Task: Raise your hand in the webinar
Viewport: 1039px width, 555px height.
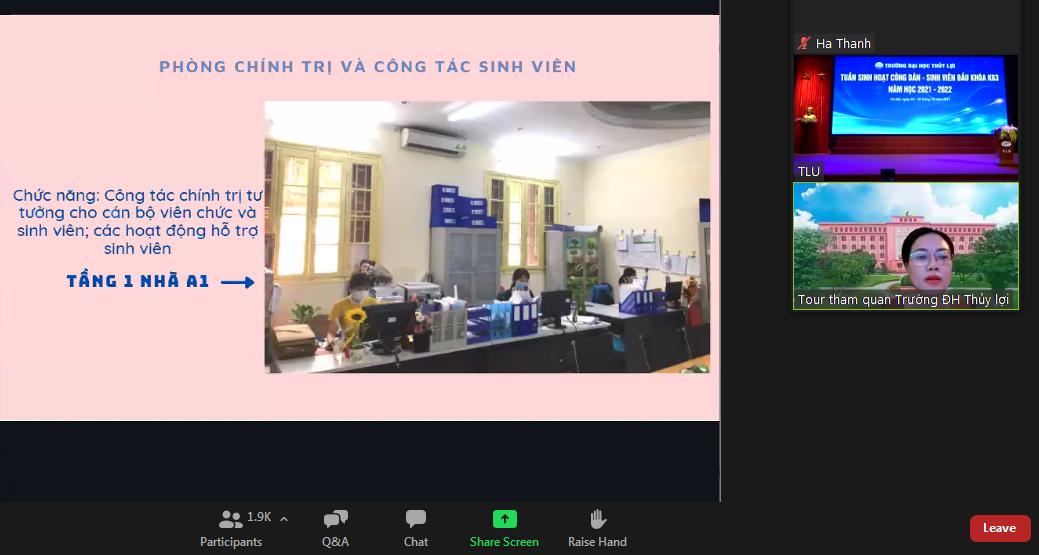Action: 598,519
